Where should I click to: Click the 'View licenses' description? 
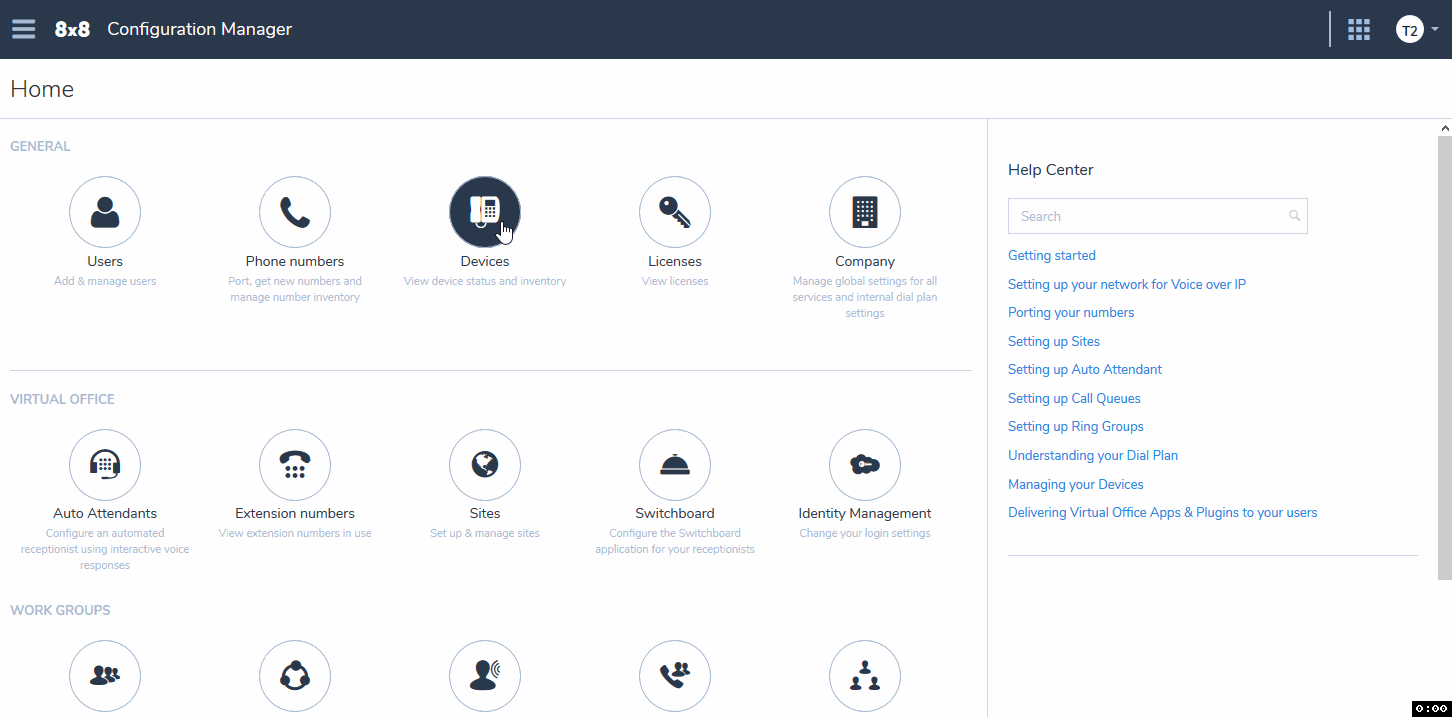pos(675,281)
